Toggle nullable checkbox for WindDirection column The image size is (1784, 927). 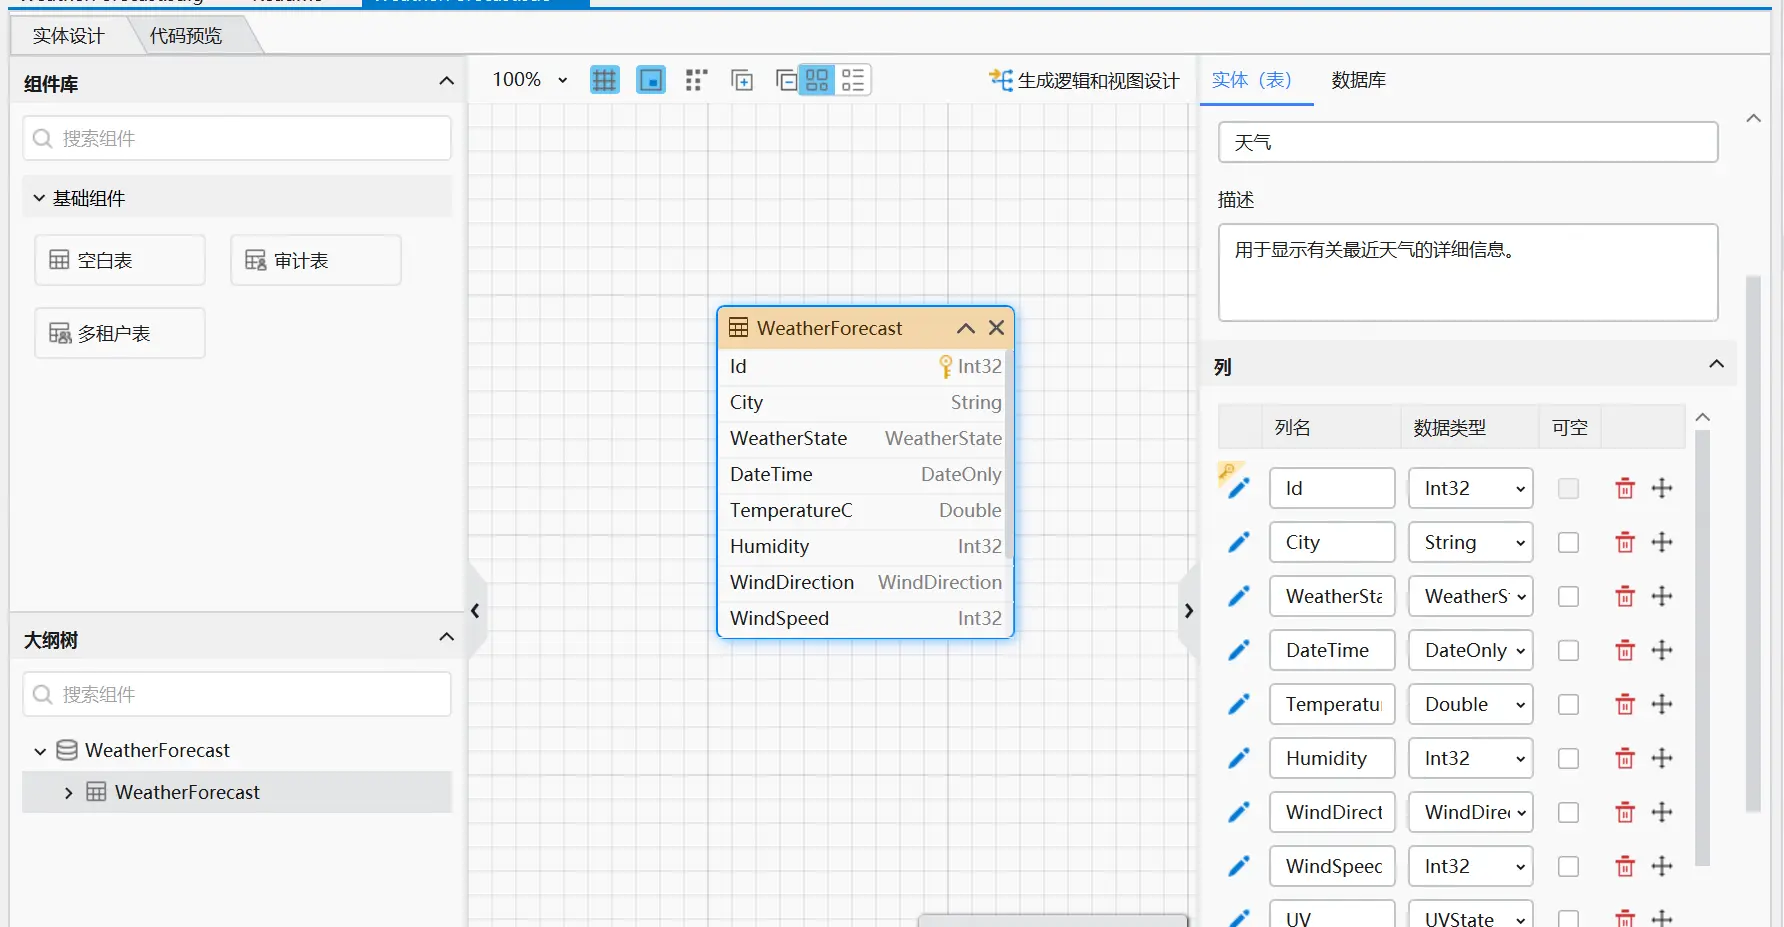click(1568, 812)
